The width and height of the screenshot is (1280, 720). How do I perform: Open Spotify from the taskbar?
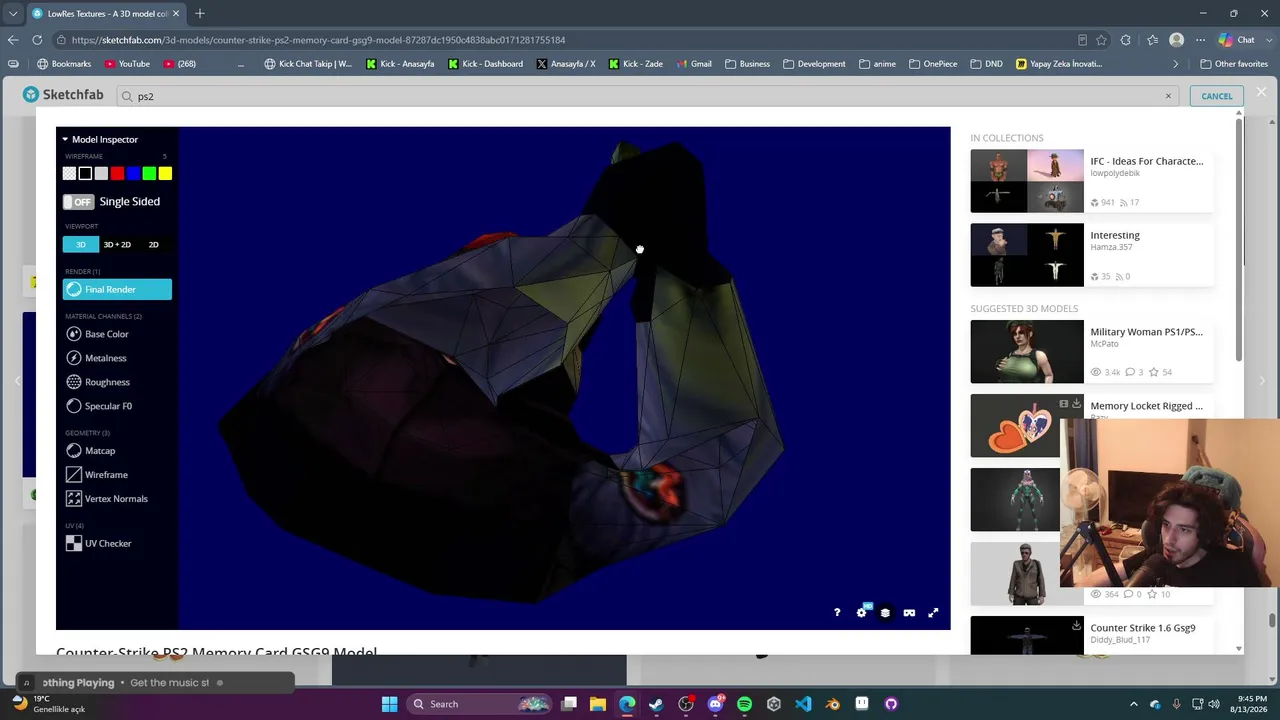[x=744, y=704]
